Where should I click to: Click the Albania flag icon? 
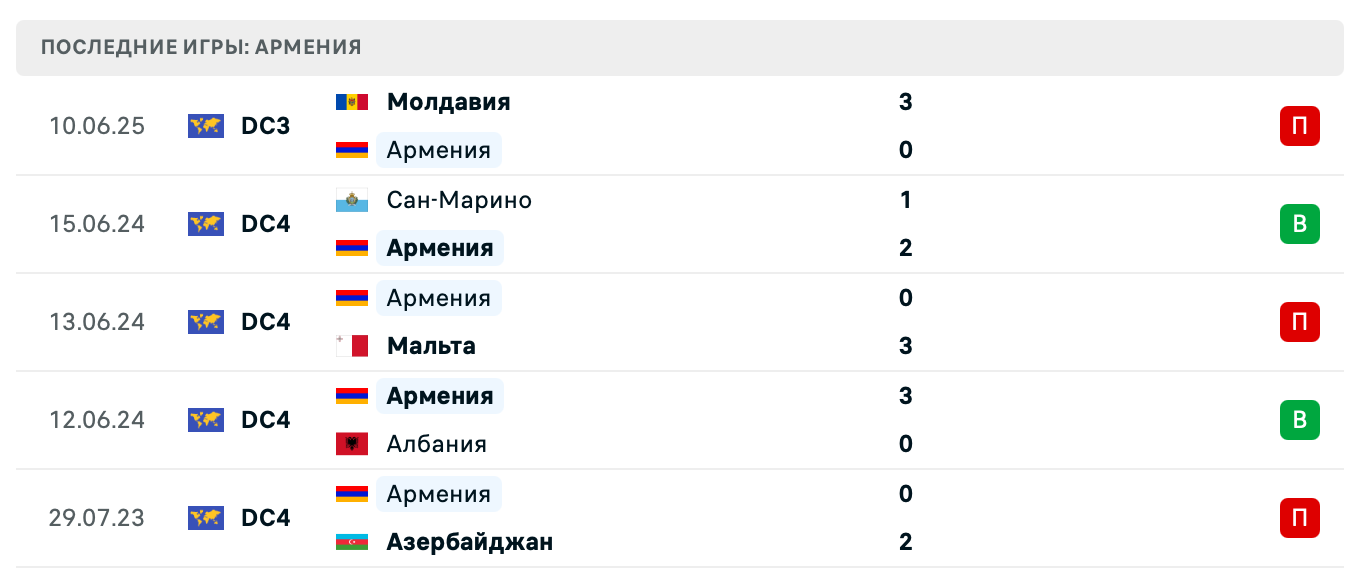click(352, 444)
